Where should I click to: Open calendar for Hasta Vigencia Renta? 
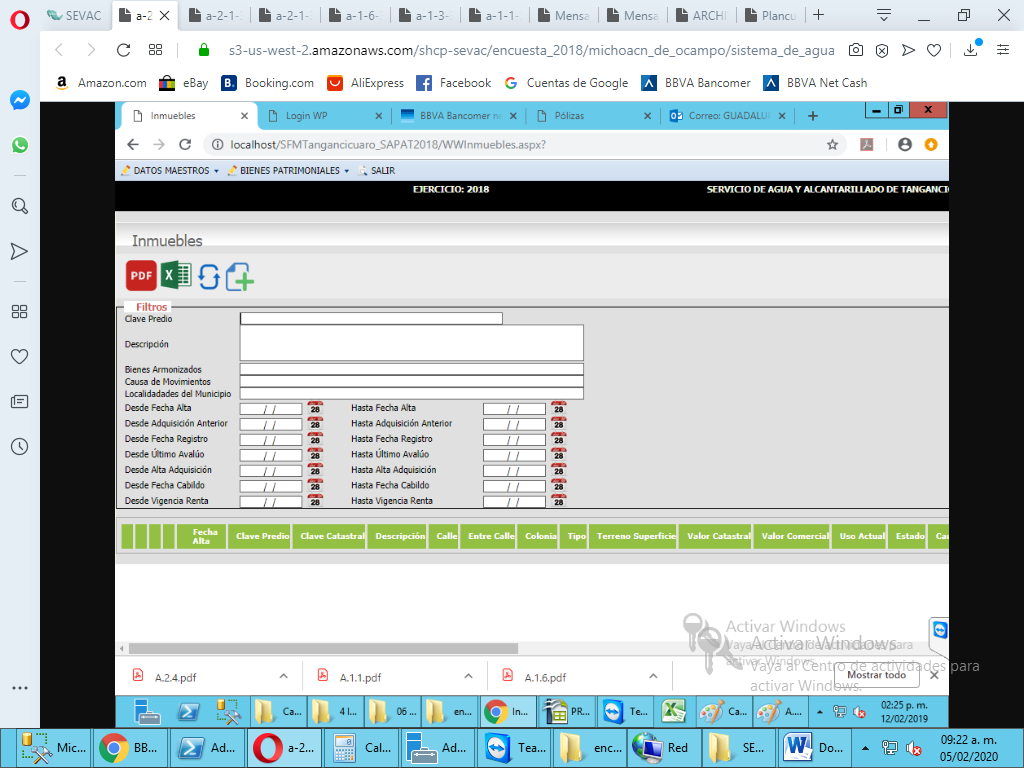pyautogui.click(x=558, y=501)
